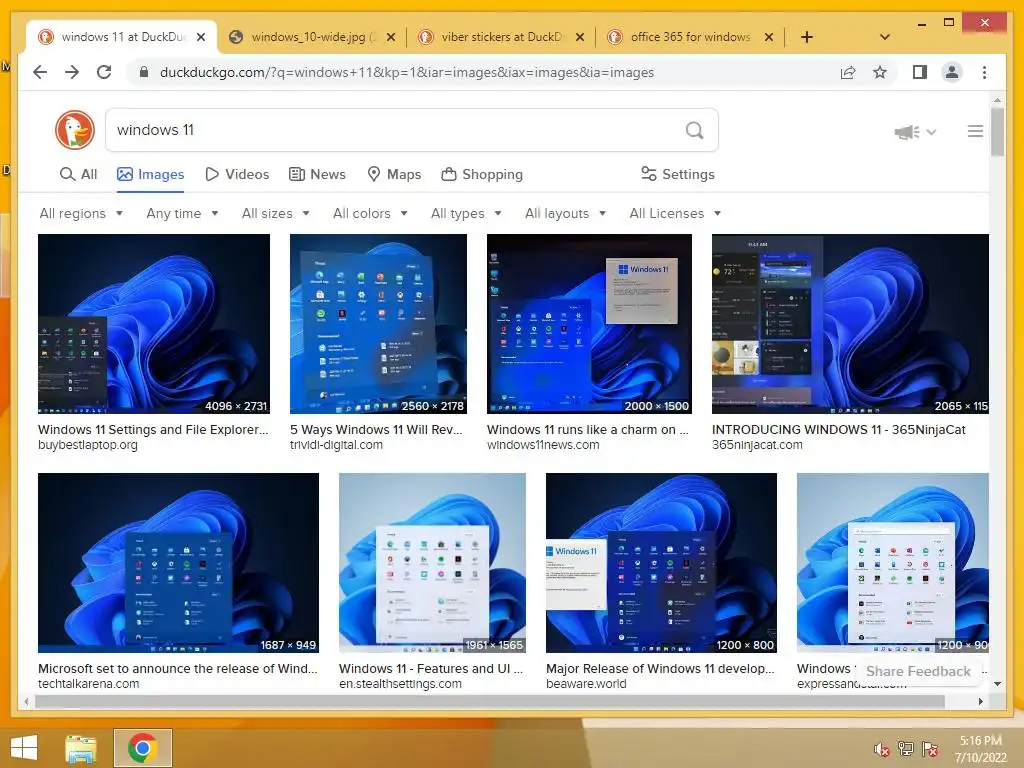Viewport: 1024px width, 768px height.
Task: Expand the All layouts filter
Action: [566, 214]
